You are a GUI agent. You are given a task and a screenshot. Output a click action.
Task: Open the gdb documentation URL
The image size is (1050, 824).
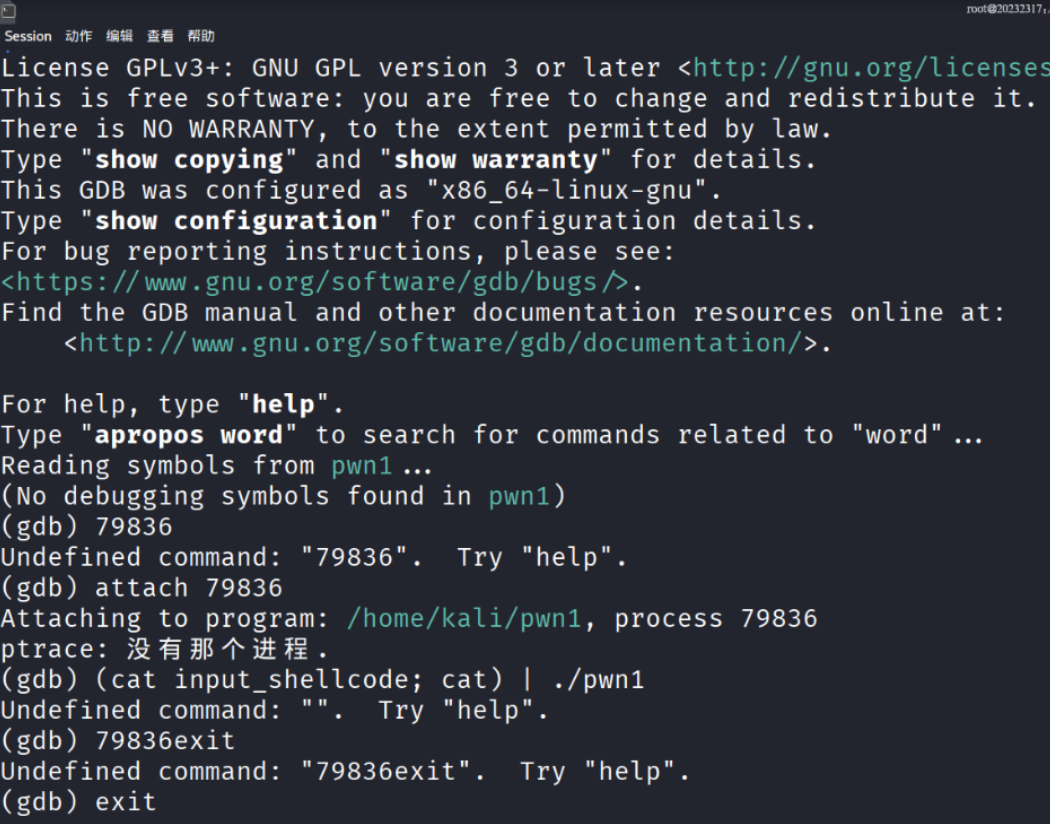[441, 343]
